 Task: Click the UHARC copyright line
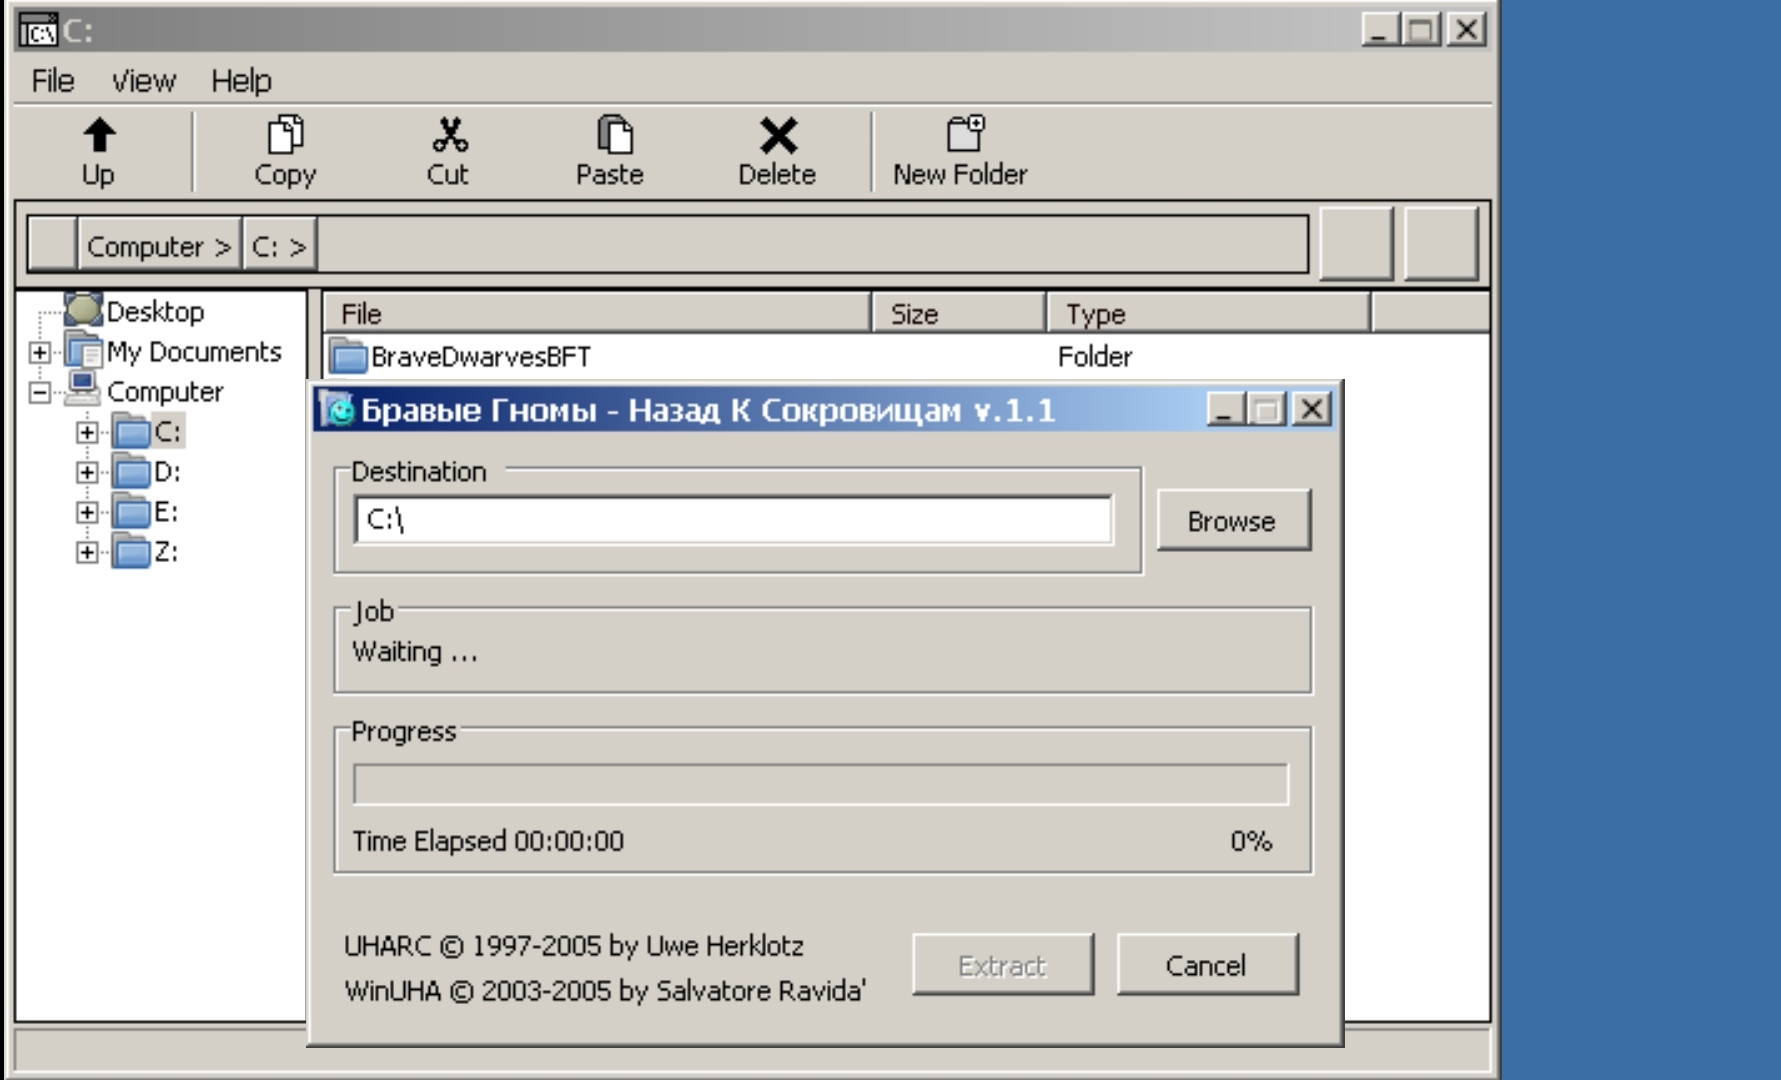tap(574, 946)
